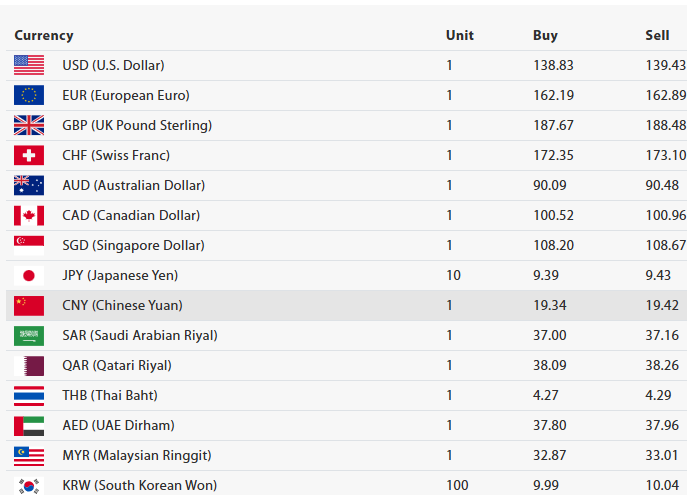Screen dimensions: 687x495
Task: Select the AED sell rate 37.96
Action: click(x=665, y=425)
